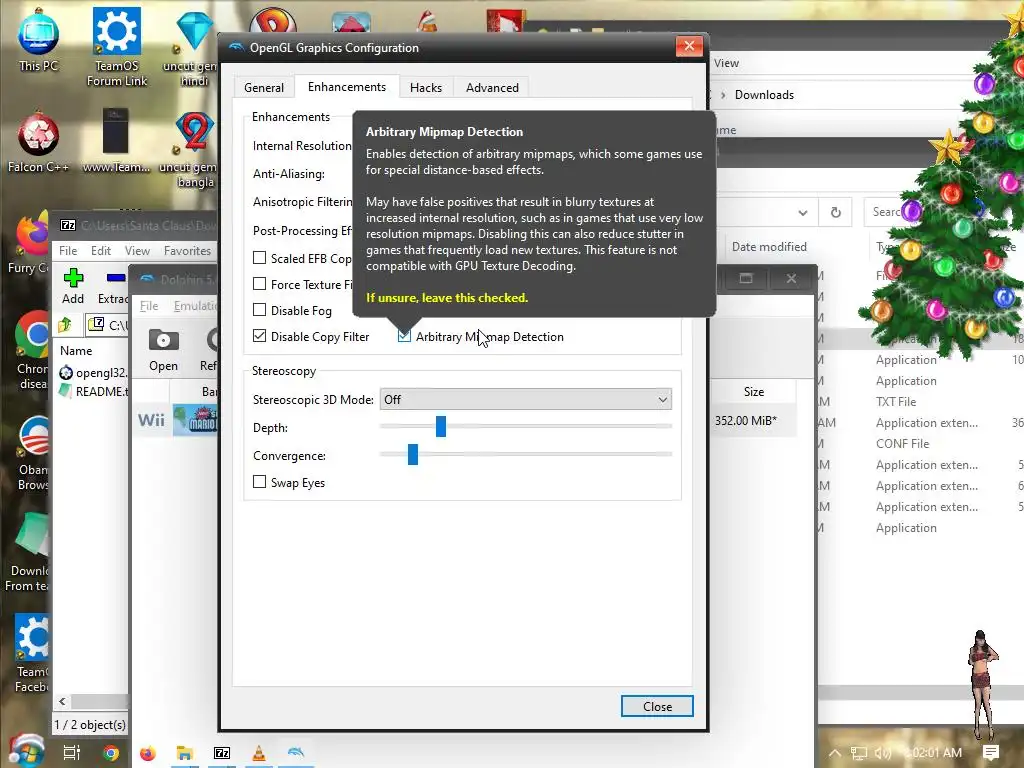Screen dimensions: 1024x768
Task: Click Name column header in 7-Zip
Action: tap(76, 351)
